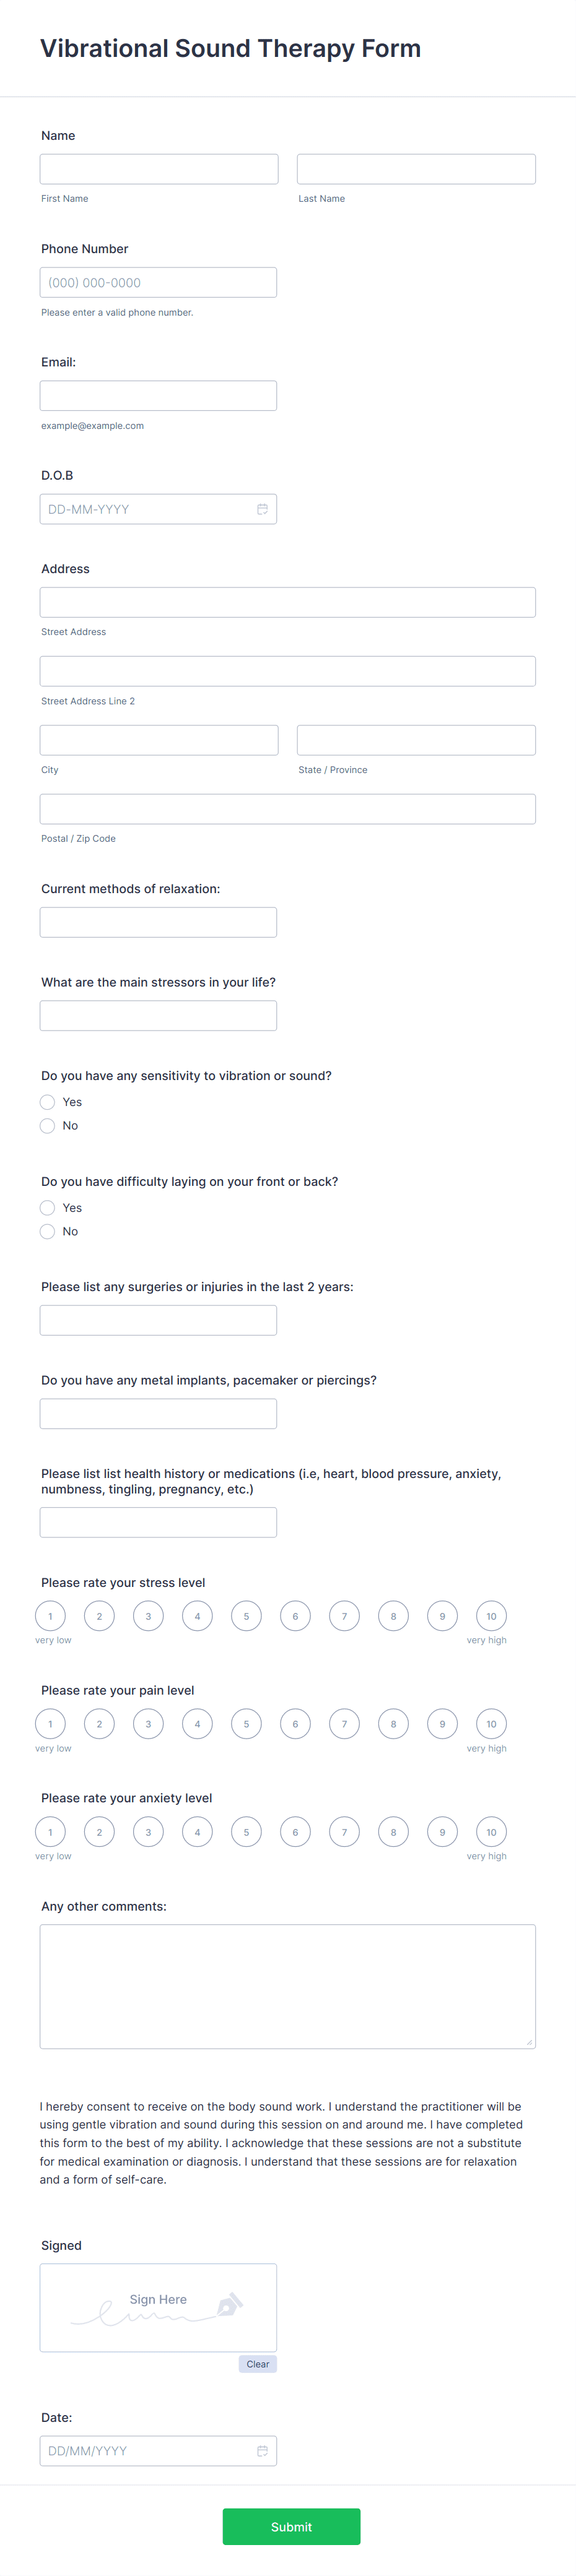Screen dimensions: 576x2576
Task: Click the pen icon in the signature area
Action: click(232, 2307)
